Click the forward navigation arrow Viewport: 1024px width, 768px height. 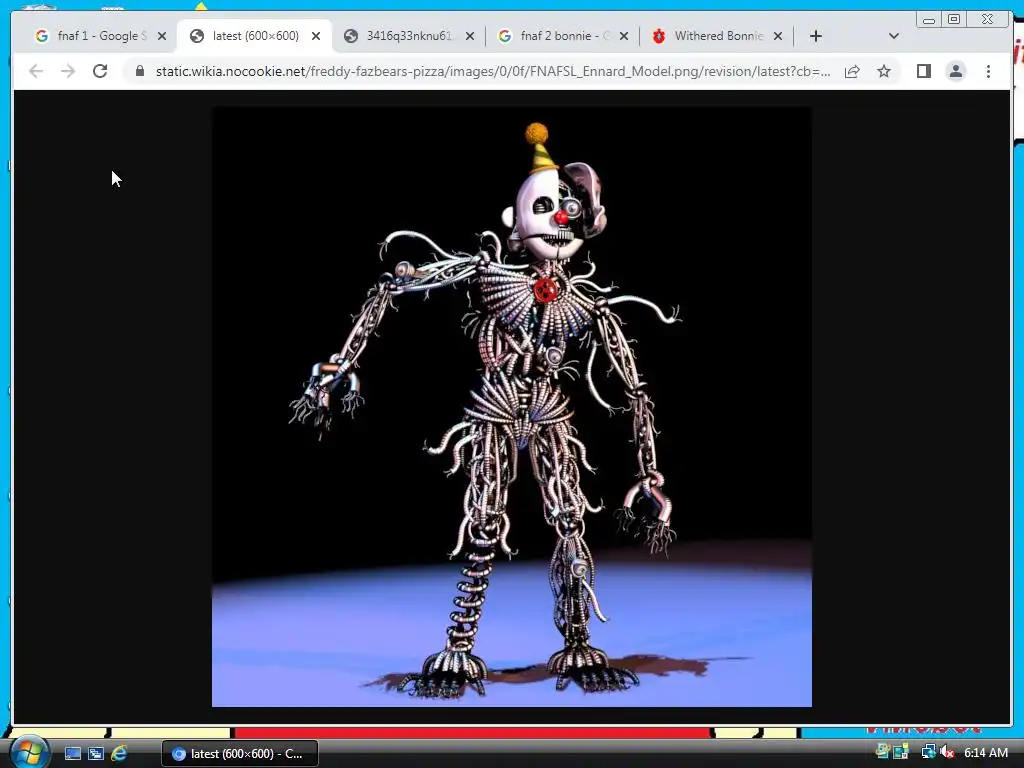coord(68,71)
